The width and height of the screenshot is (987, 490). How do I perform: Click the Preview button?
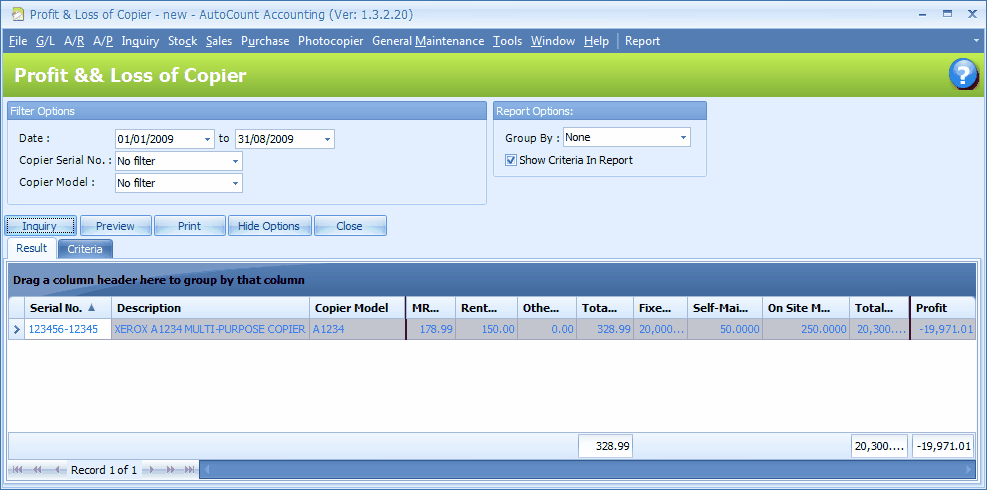pos(115,226)
